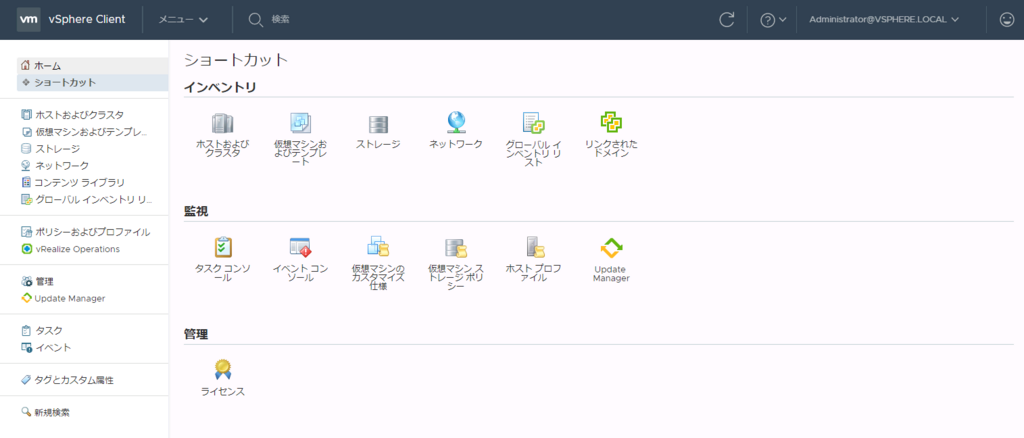Image resolution: width=1024 pixels, height=438 pixels.
Task: Click the search magnifier icon in header
Action: [x=255, y=20]
